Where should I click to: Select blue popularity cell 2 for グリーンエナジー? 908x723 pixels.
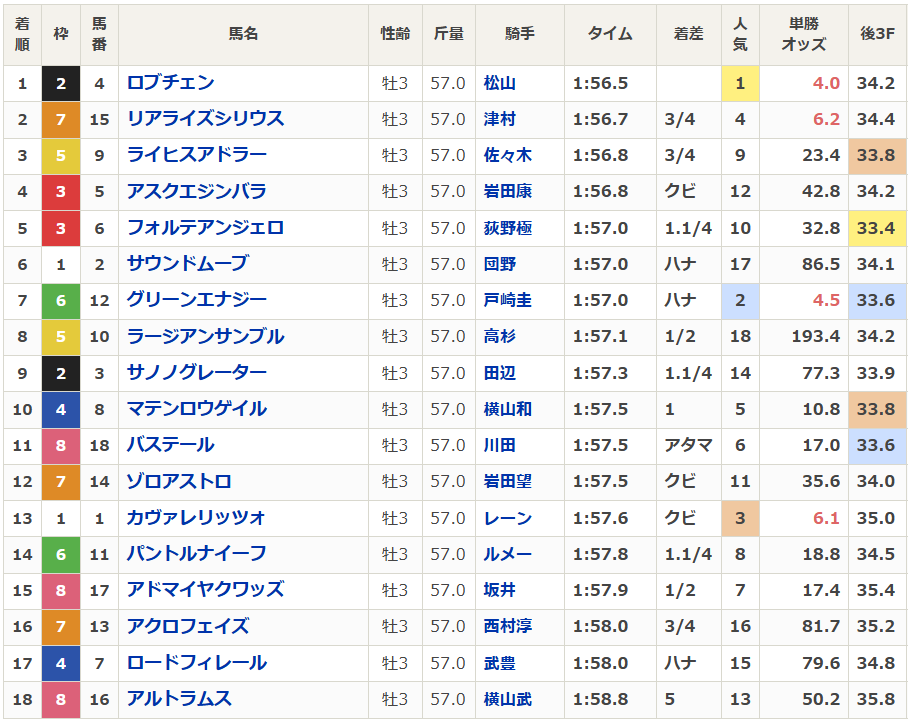(x=740, y=300)
